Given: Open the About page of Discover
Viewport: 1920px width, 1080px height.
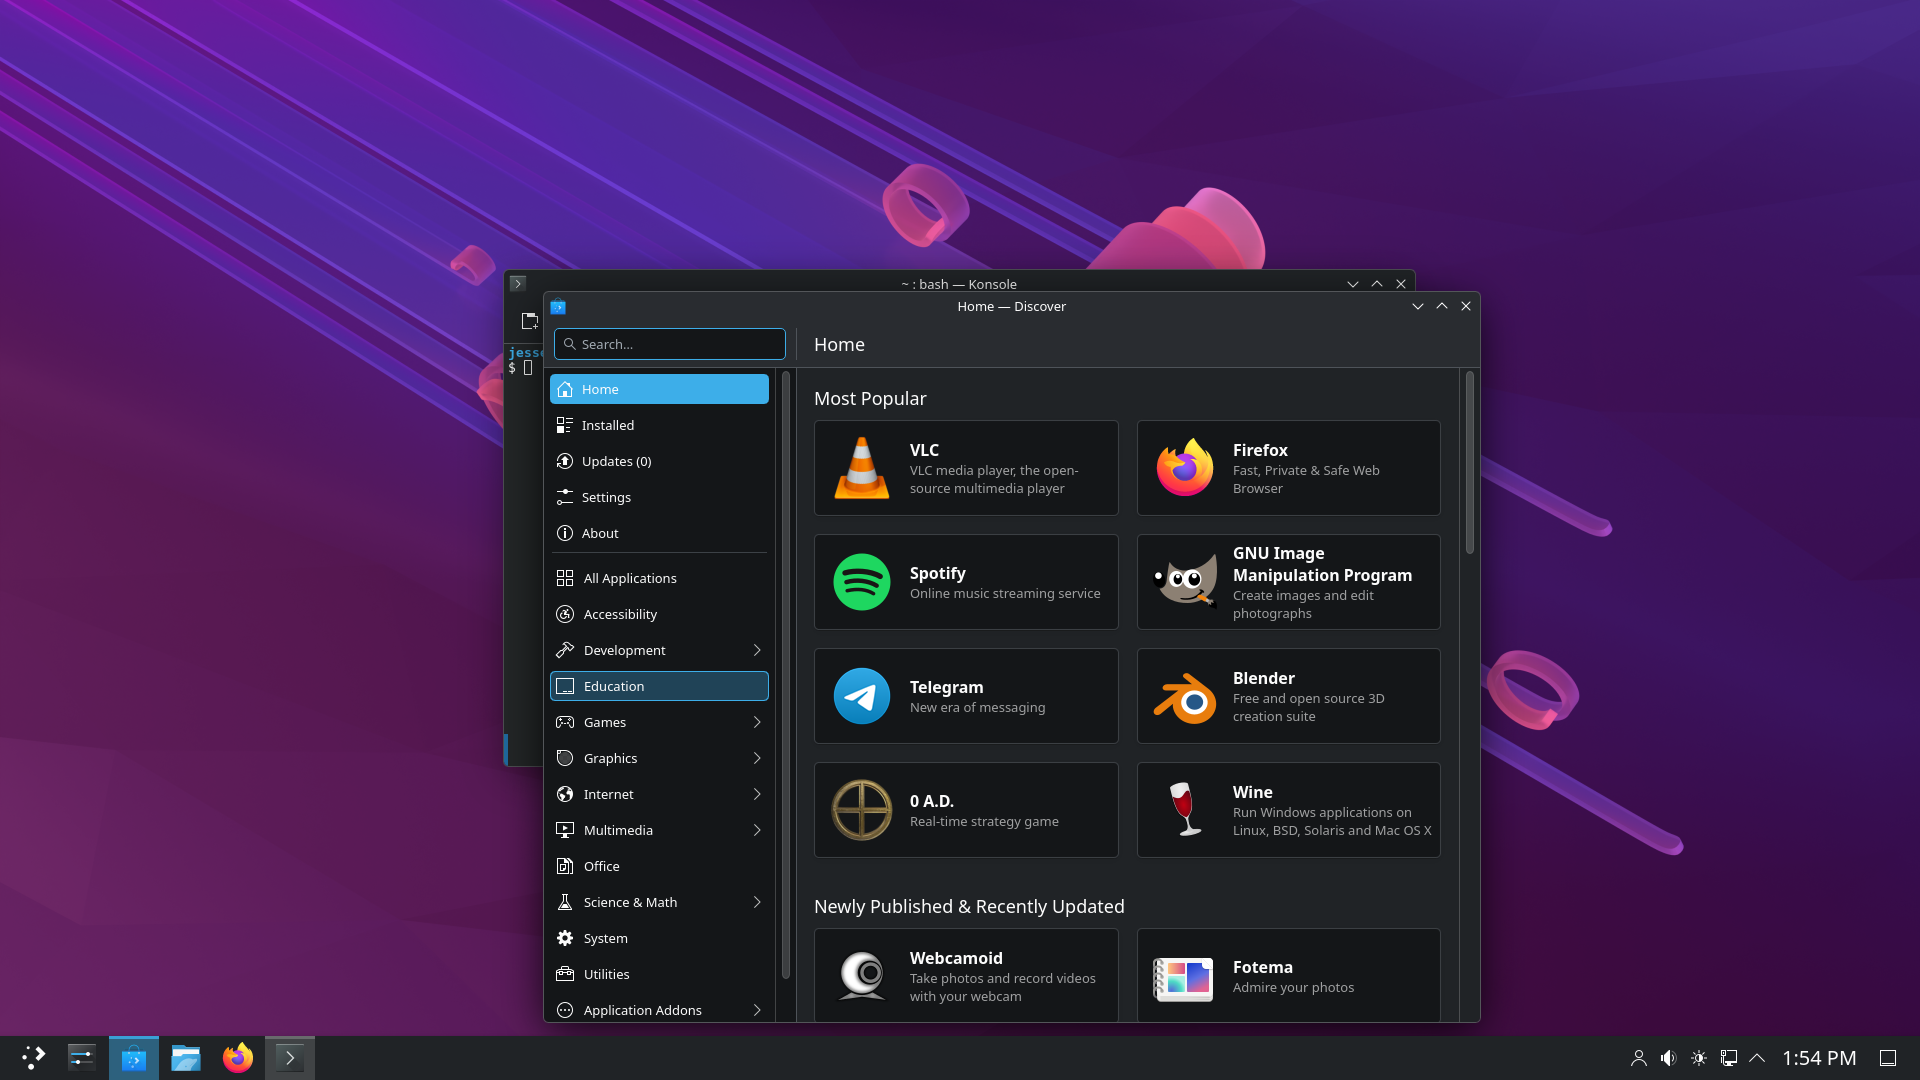Looking at the screenshot, I should click(x=659, y=533).
